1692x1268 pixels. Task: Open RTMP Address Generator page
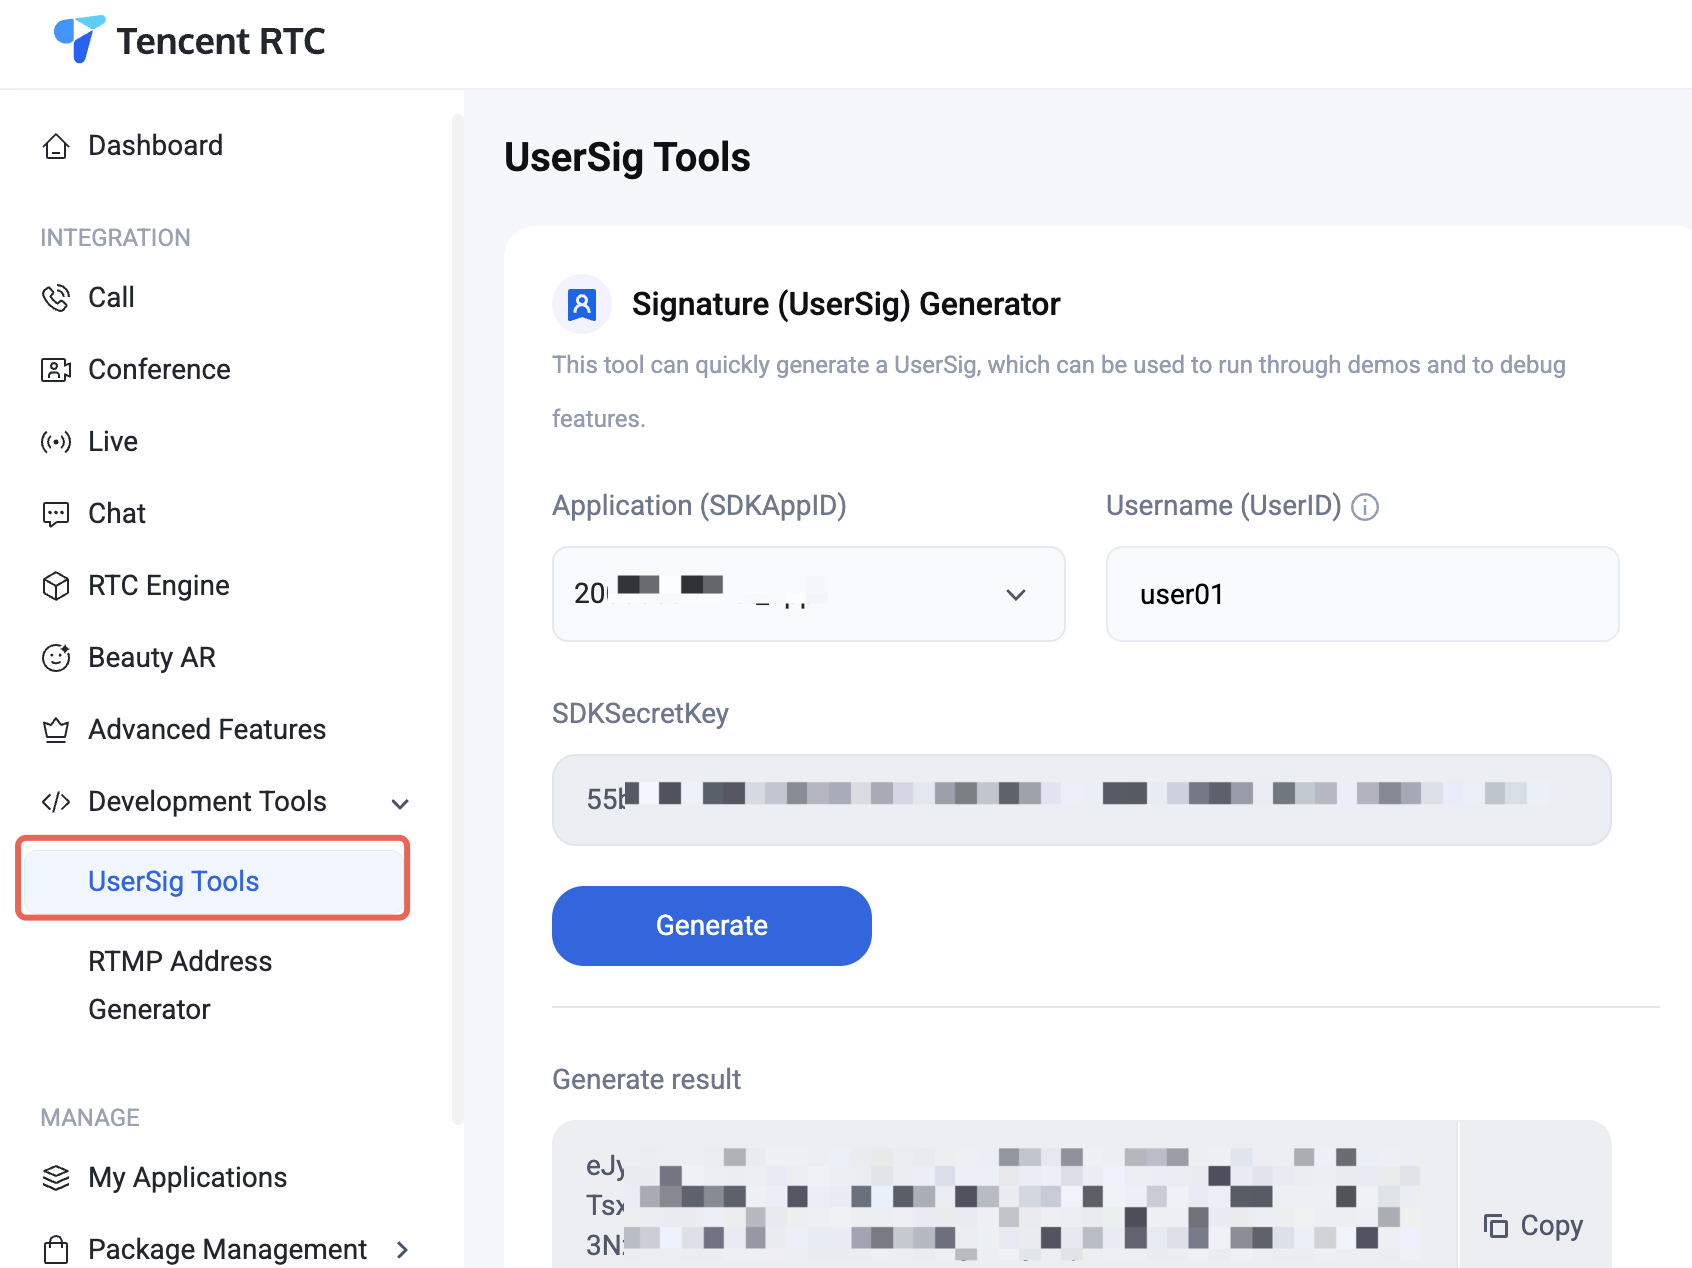(180, 985)
